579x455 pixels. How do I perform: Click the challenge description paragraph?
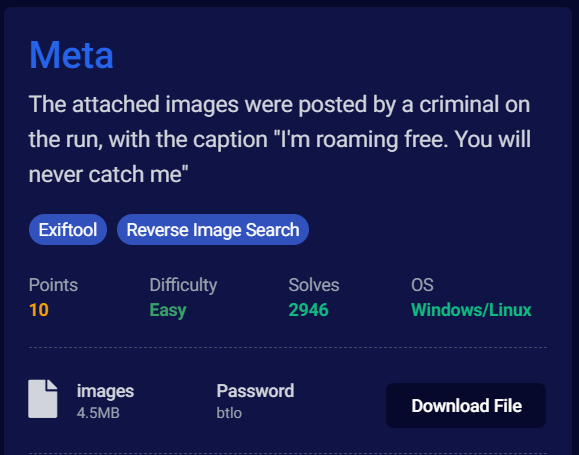click(280, 139)
